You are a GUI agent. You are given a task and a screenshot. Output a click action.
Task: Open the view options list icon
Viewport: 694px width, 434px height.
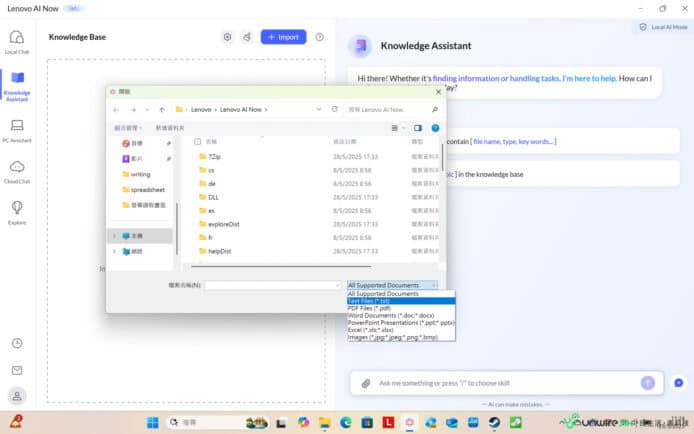394,128
